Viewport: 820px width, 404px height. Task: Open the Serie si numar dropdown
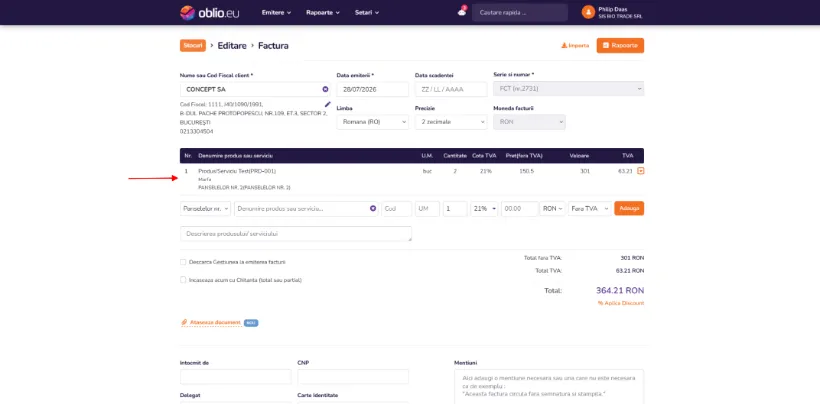[x=568, y=89]
